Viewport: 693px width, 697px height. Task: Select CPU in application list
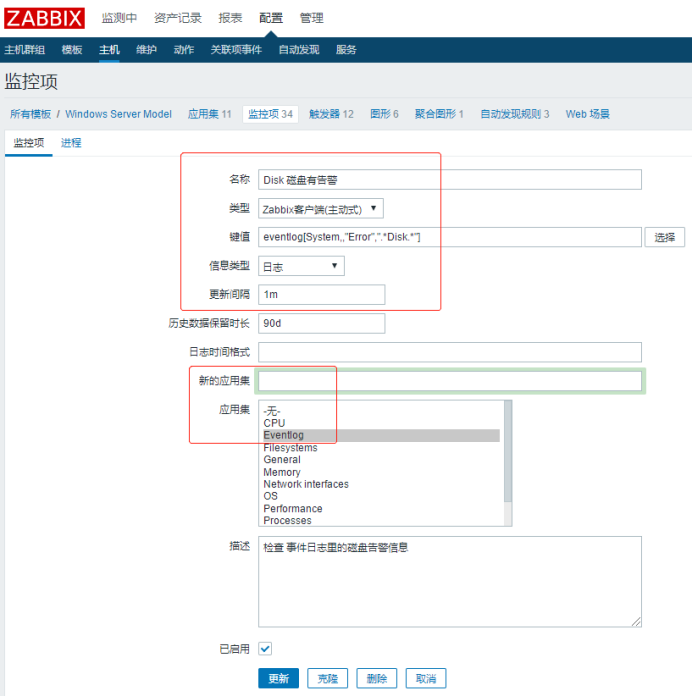(381, 423)
